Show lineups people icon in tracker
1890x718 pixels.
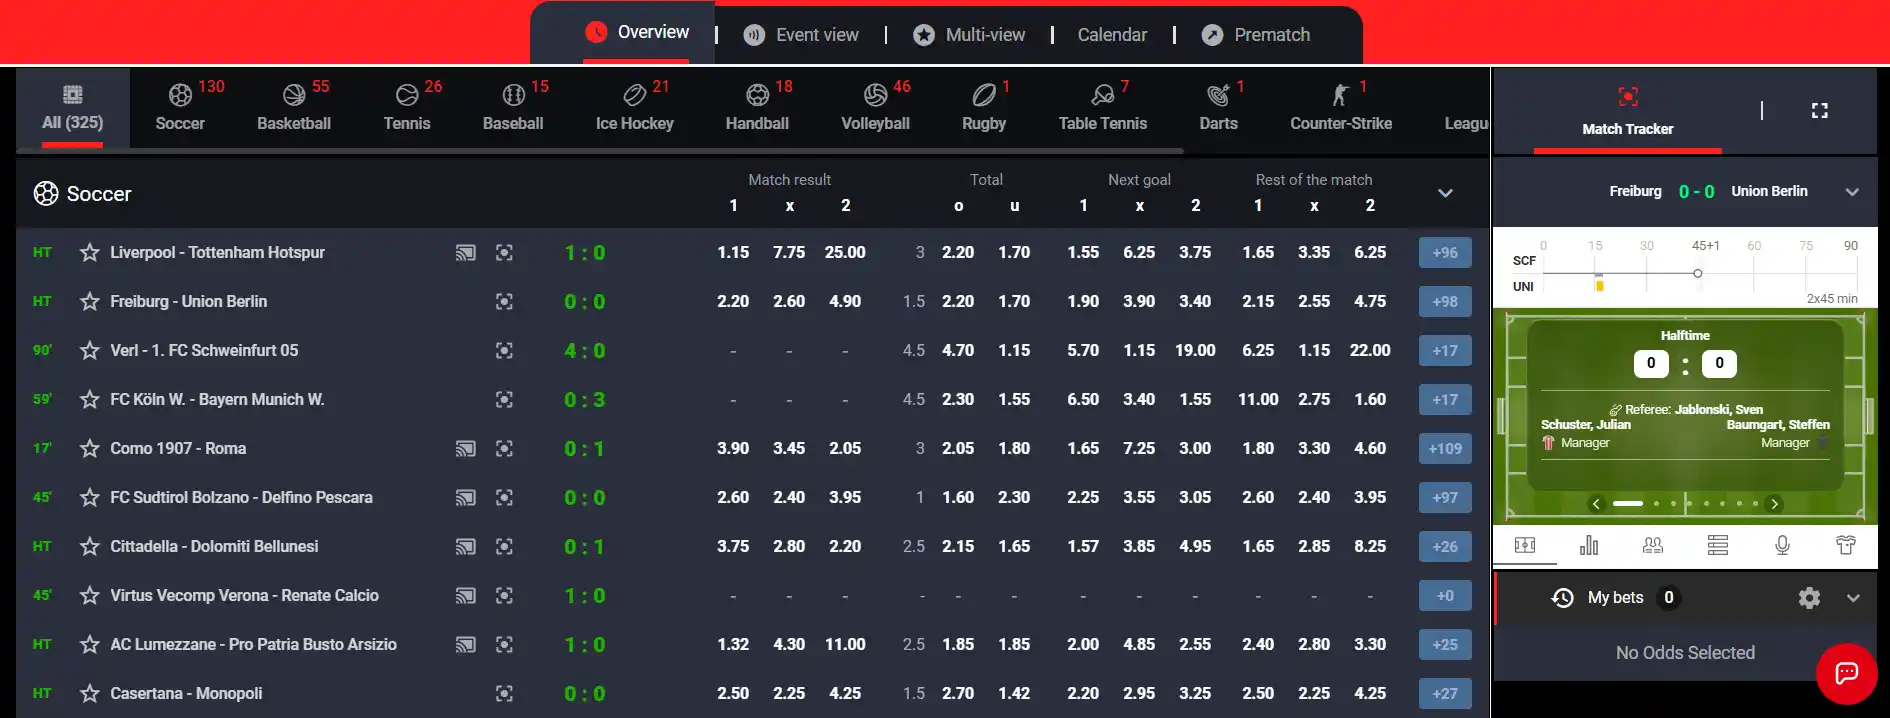(x=1653, y=545)
